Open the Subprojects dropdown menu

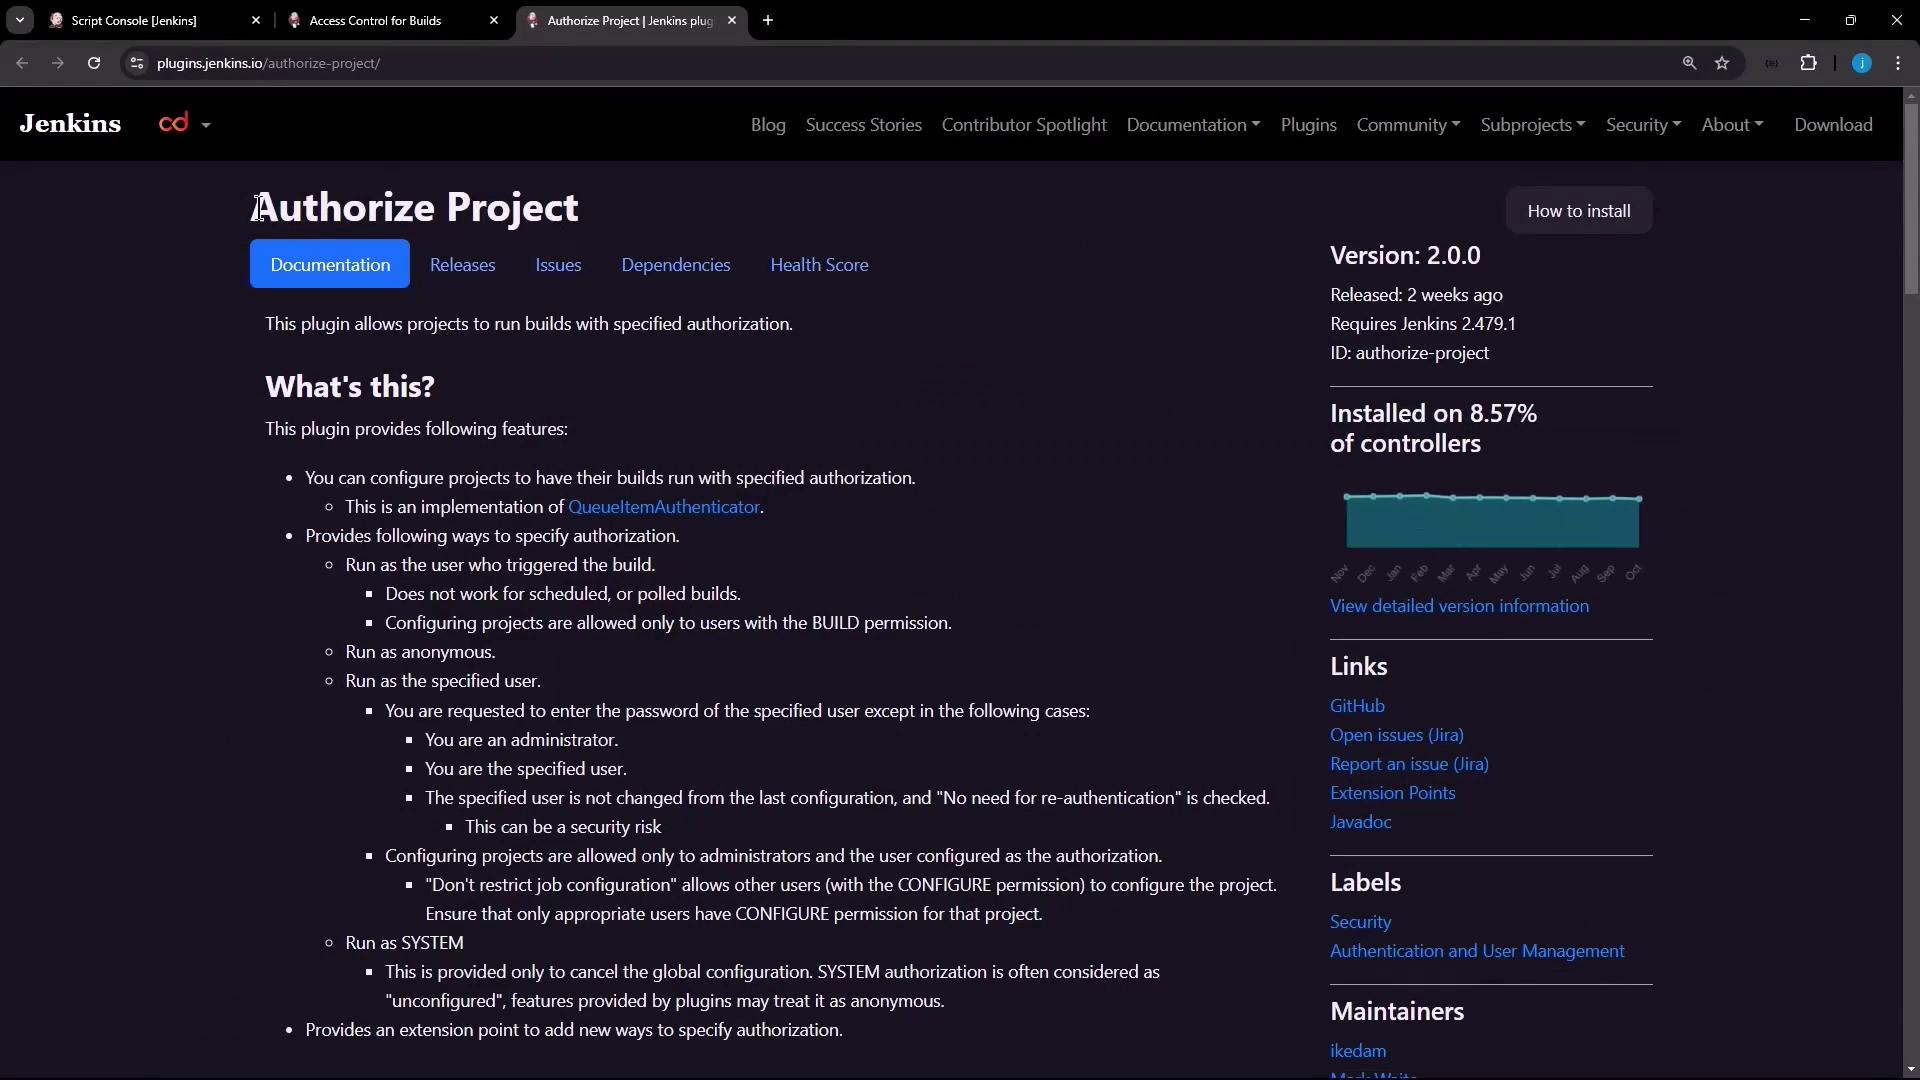click(1532, 125)
